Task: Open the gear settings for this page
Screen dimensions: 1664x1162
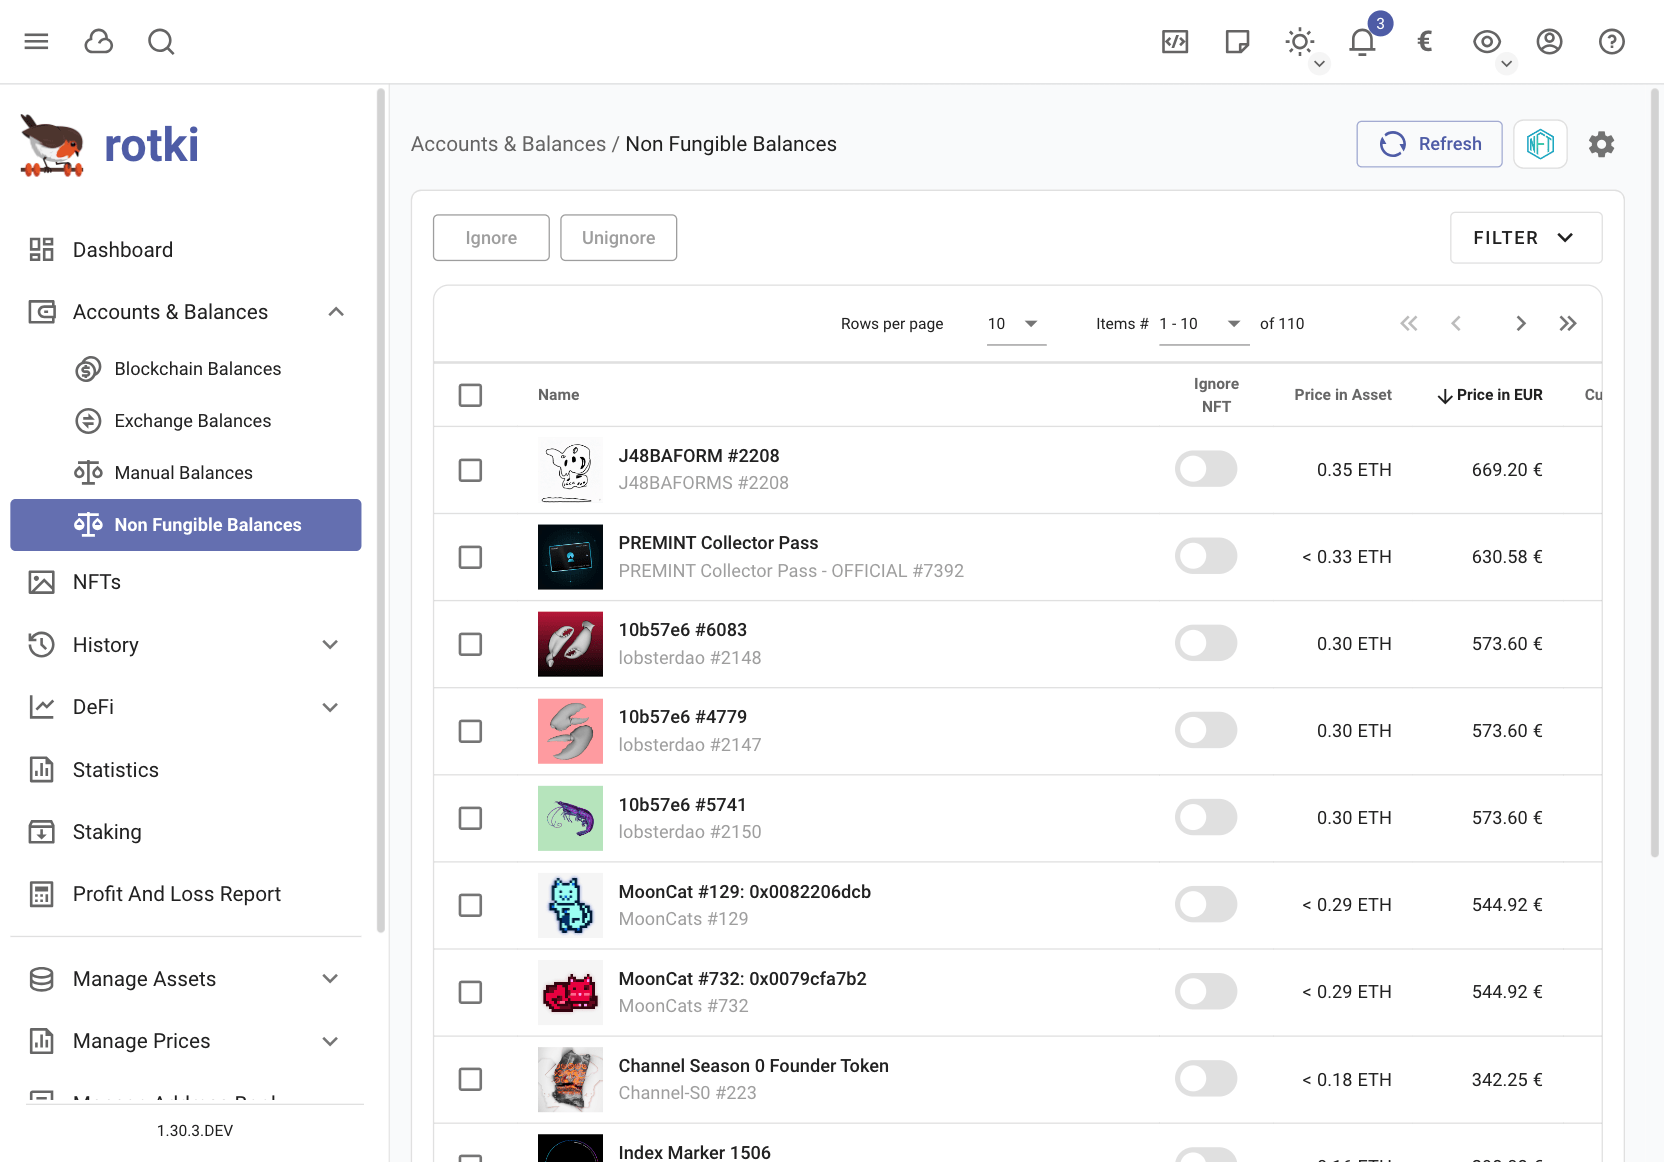Action: 1602,144
